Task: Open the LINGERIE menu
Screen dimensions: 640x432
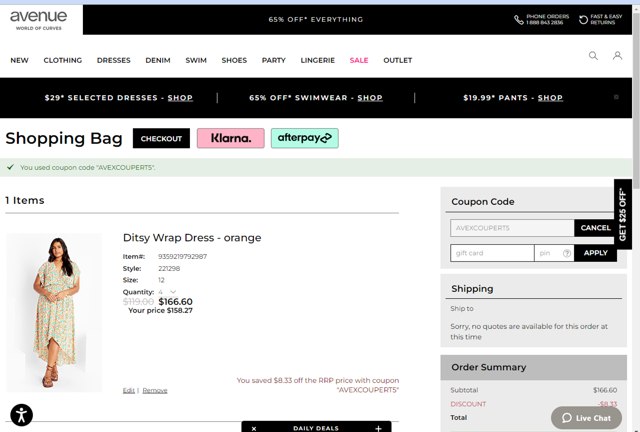Action: pos(318,60)
